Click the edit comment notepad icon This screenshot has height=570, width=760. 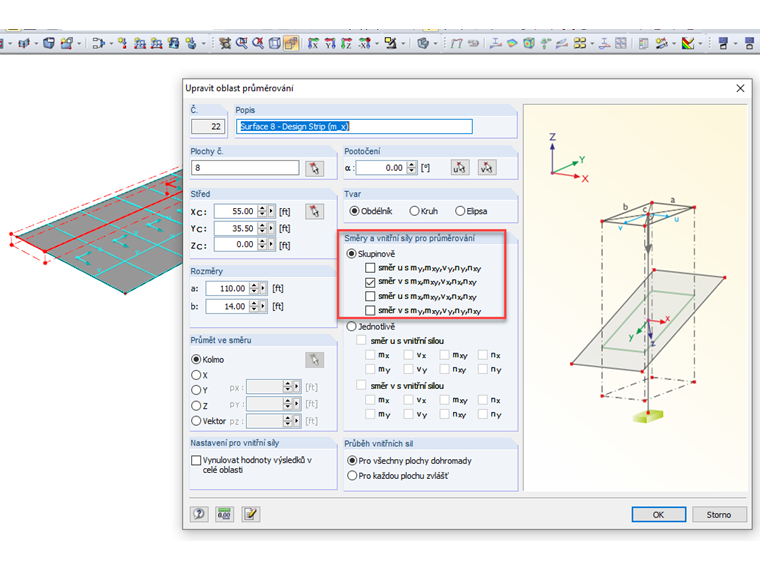pyautogui.click(x=250, y=514)
